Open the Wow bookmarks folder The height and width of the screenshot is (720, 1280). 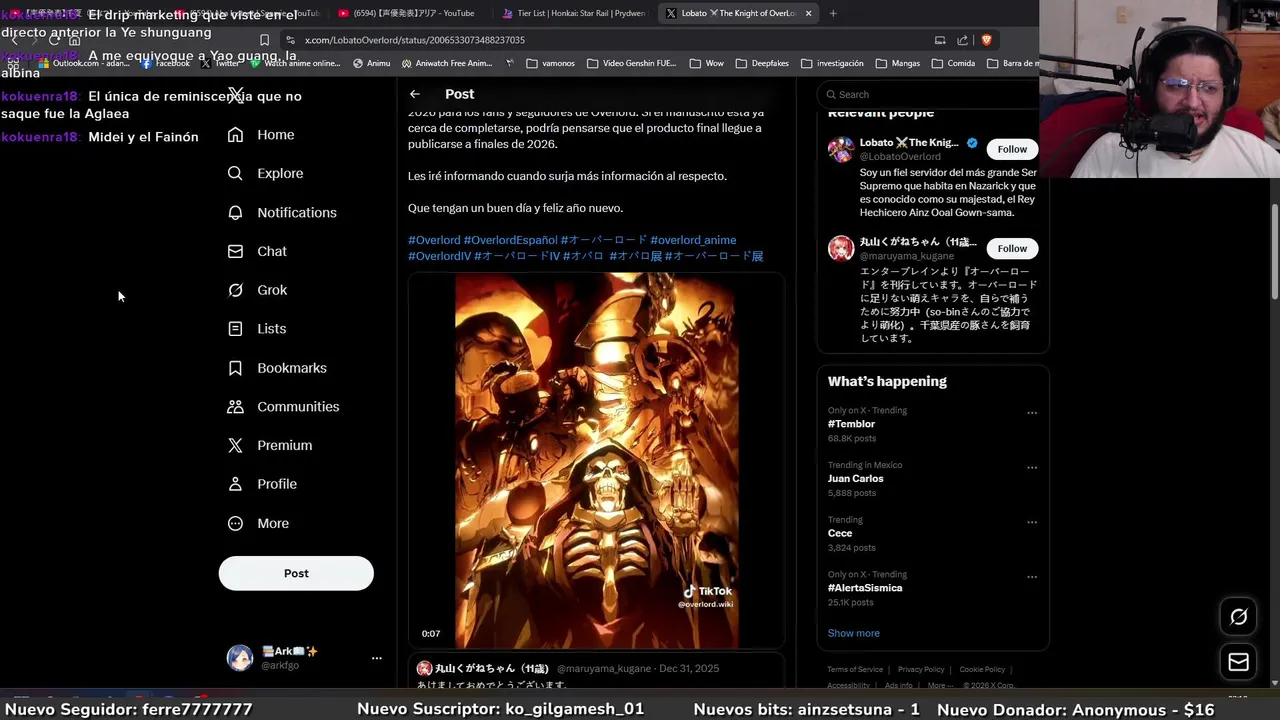(x=707, y=63)
